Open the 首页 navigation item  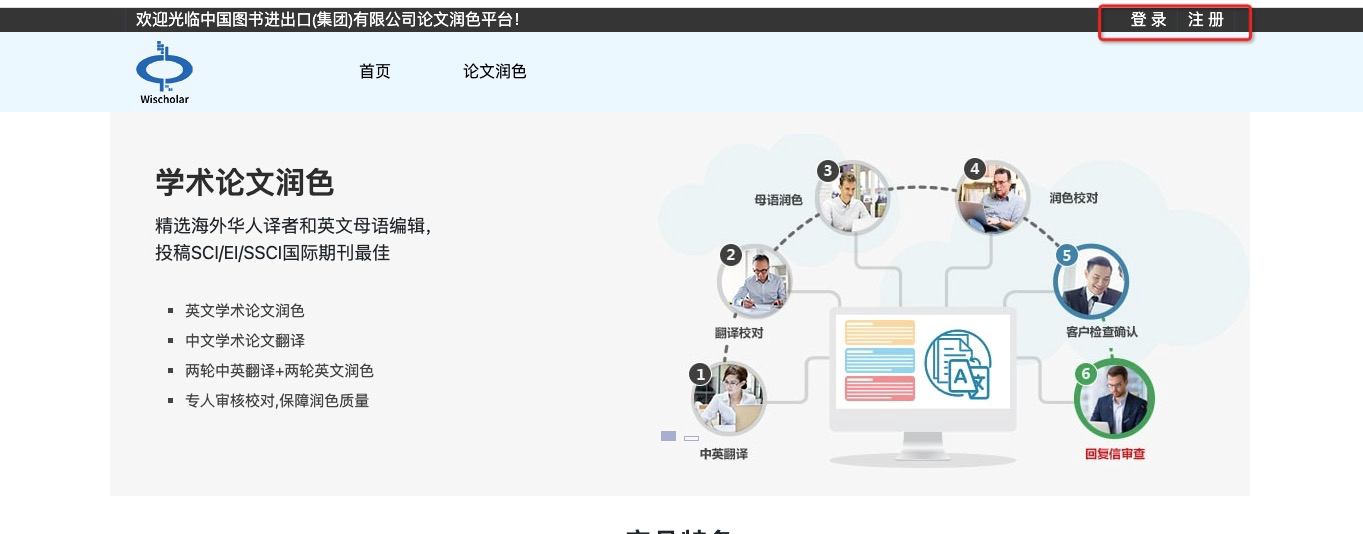click(x=375, y=71)
